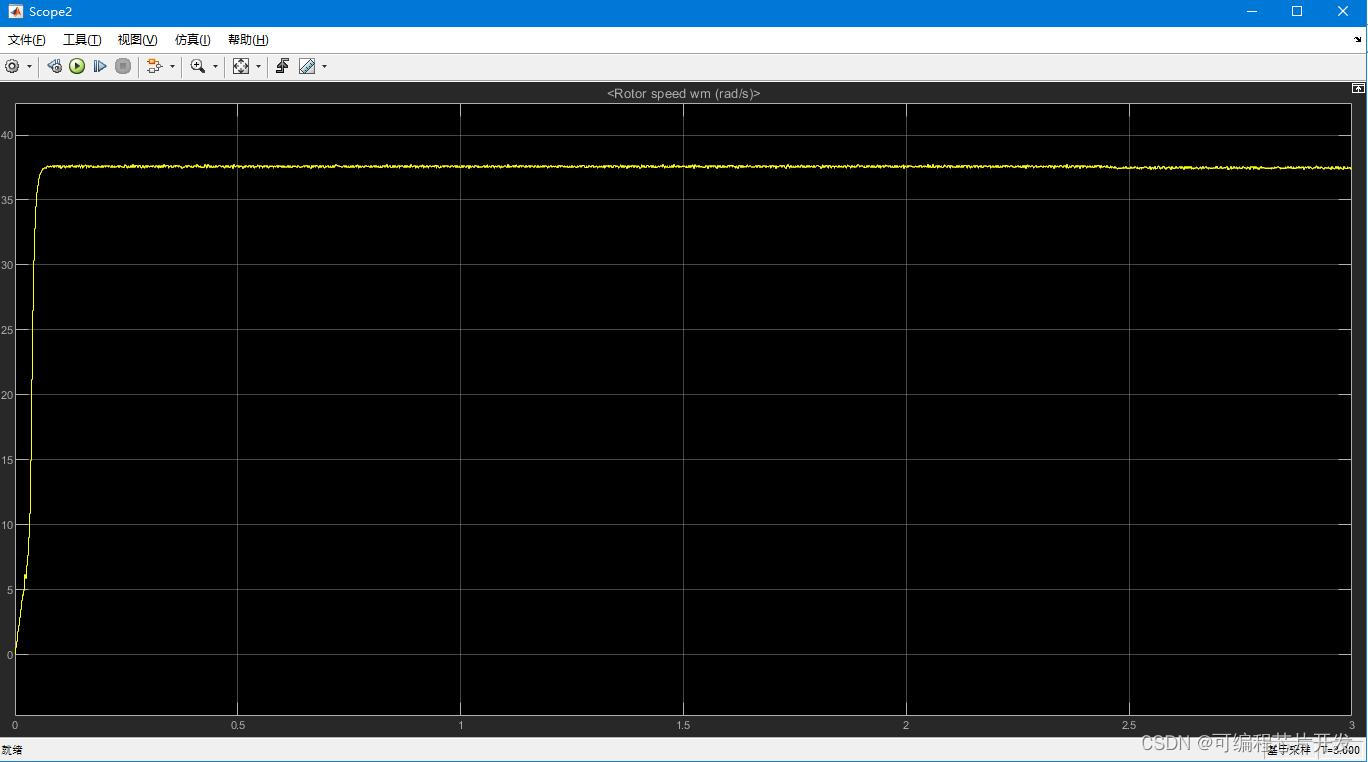Open the triggers tool icon

coord(282,66)
